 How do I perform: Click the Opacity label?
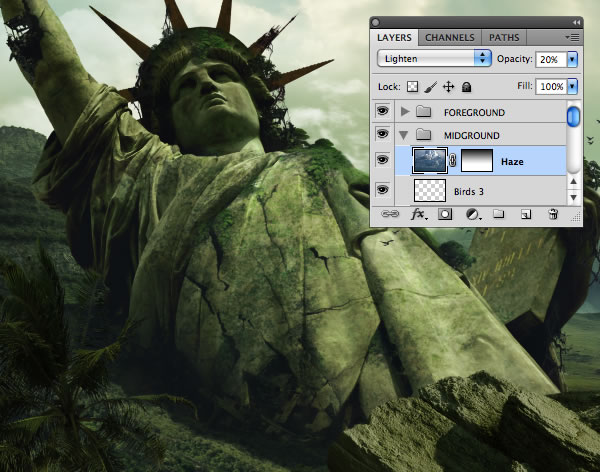pos(514,59)
